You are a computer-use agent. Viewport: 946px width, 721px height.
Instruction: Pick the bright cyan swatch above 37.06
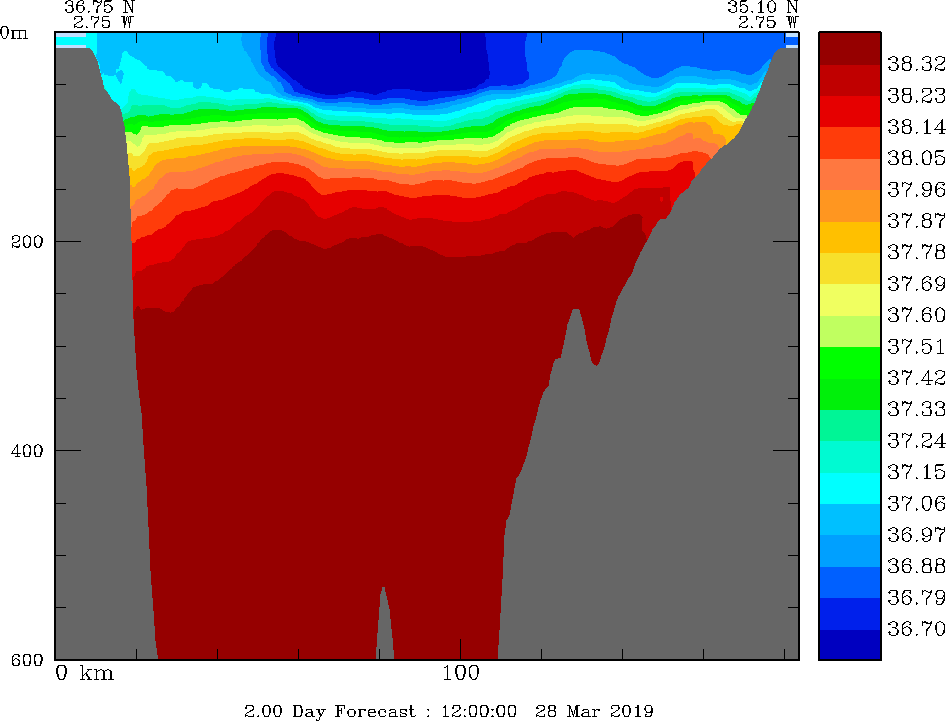click(849, 488)
